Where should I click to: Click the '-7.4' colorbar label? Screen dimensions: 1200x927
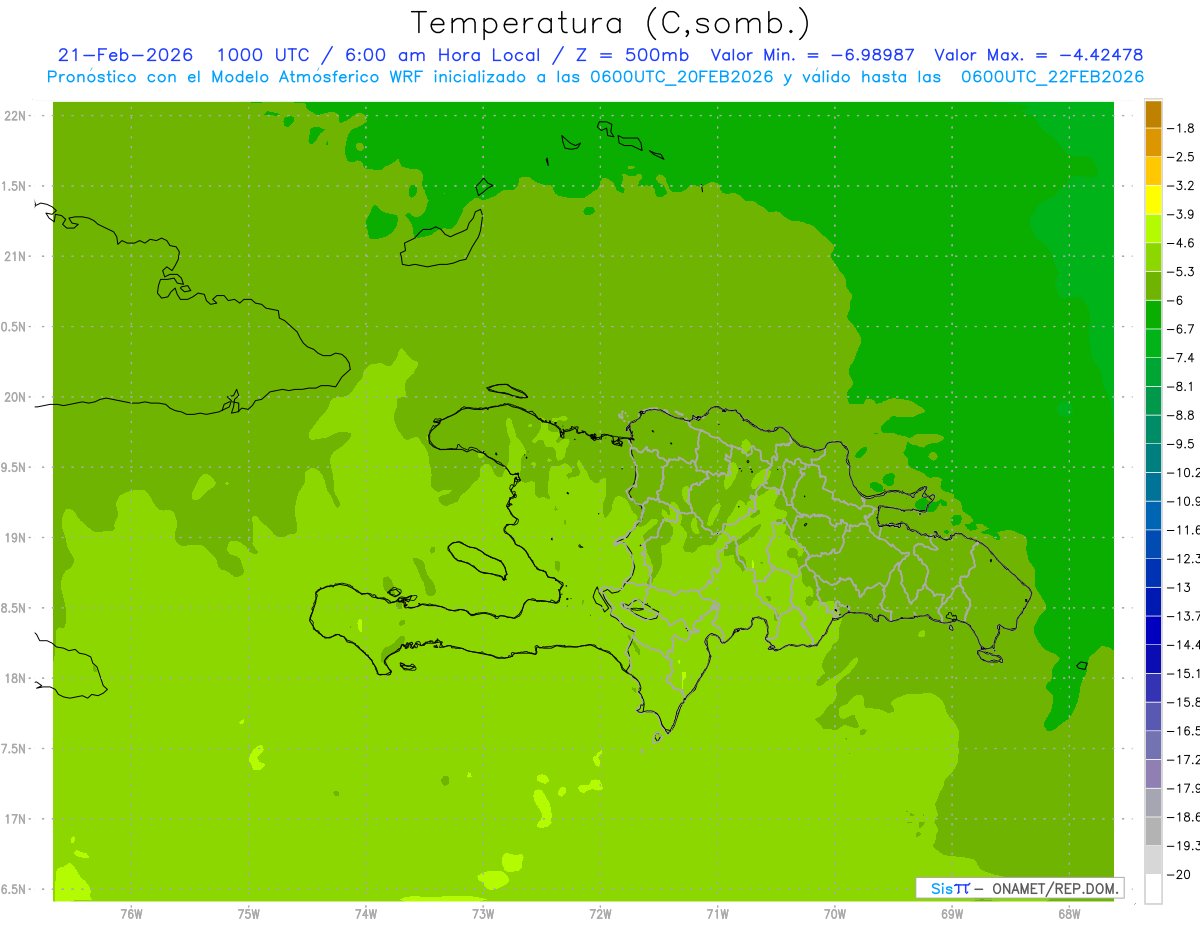(x=1183, y=358)
